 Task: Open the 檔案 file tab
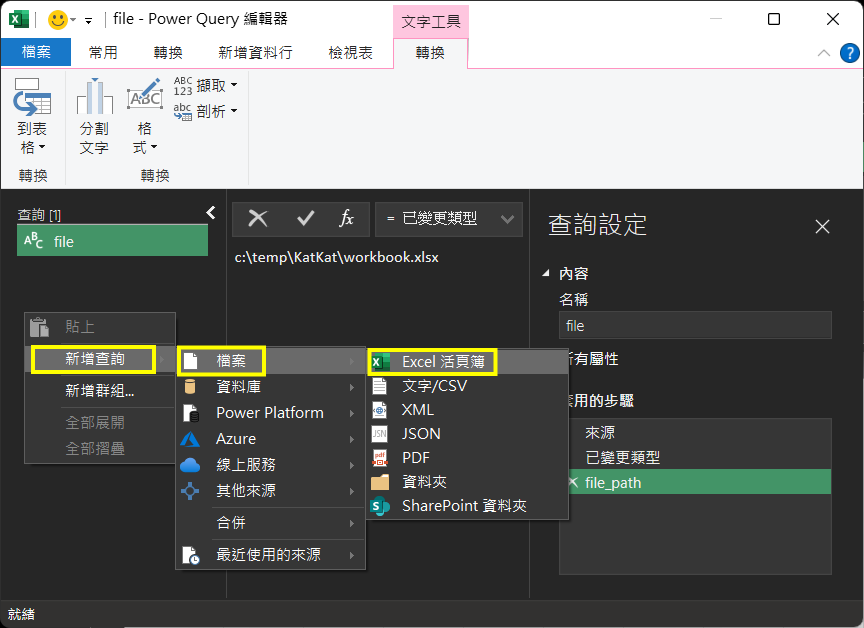pos(36,53)
